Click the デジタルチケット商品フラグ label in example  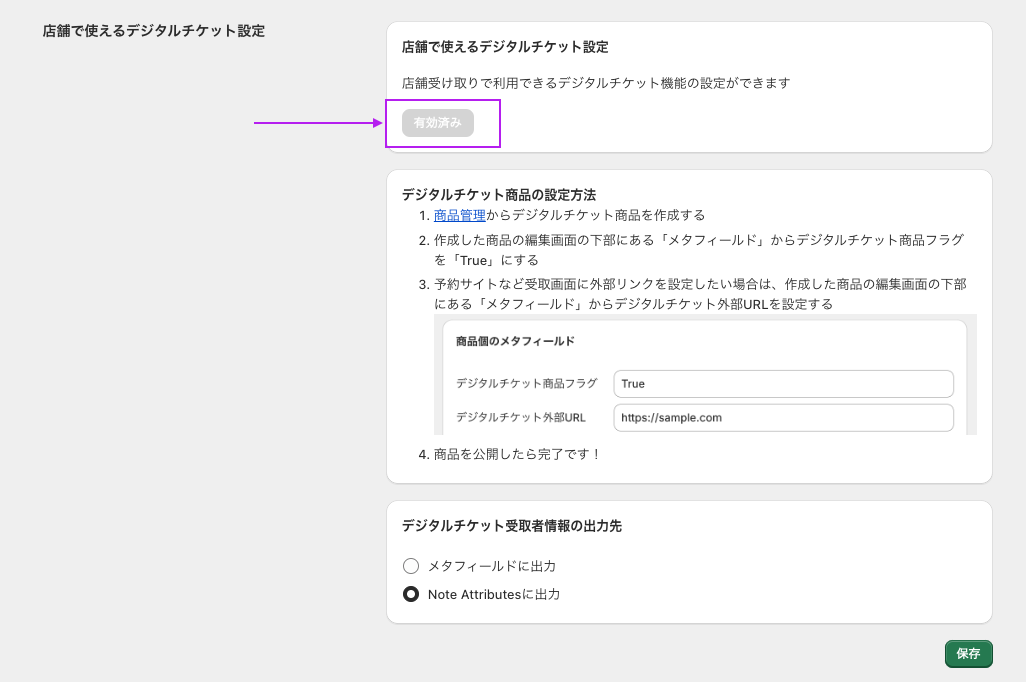[526, 384]
